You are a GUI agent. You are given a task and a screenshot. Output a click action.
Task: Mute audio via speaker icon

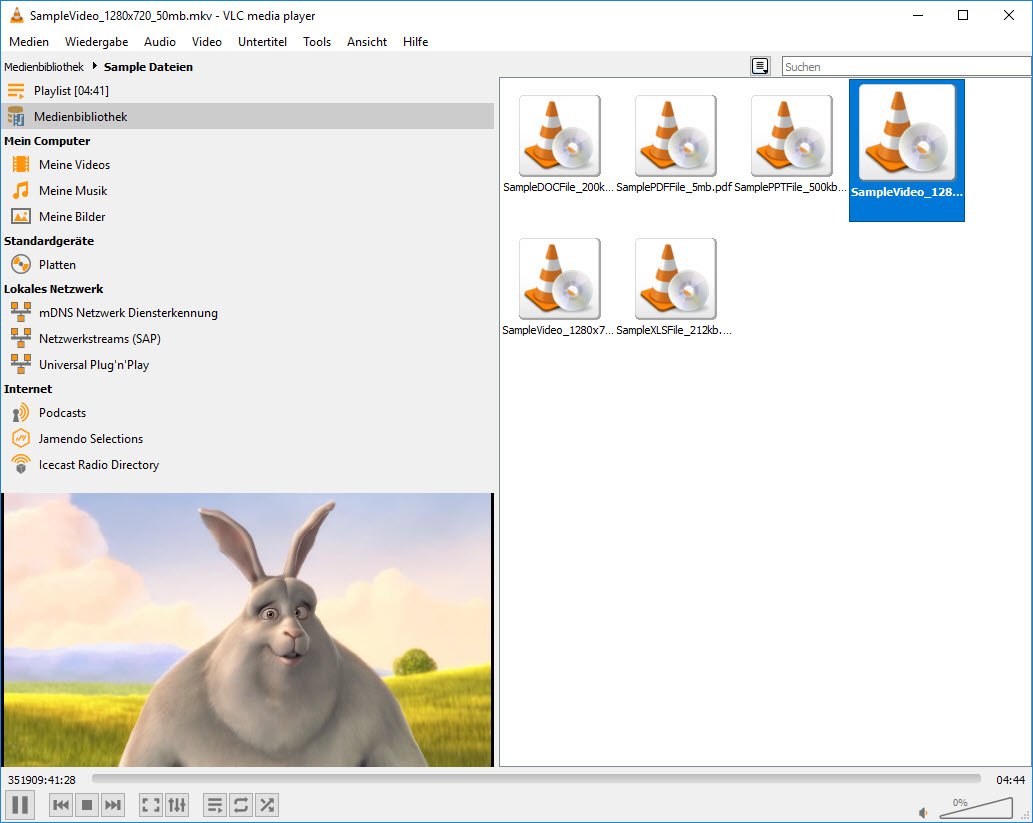click(x=924, y=812)
